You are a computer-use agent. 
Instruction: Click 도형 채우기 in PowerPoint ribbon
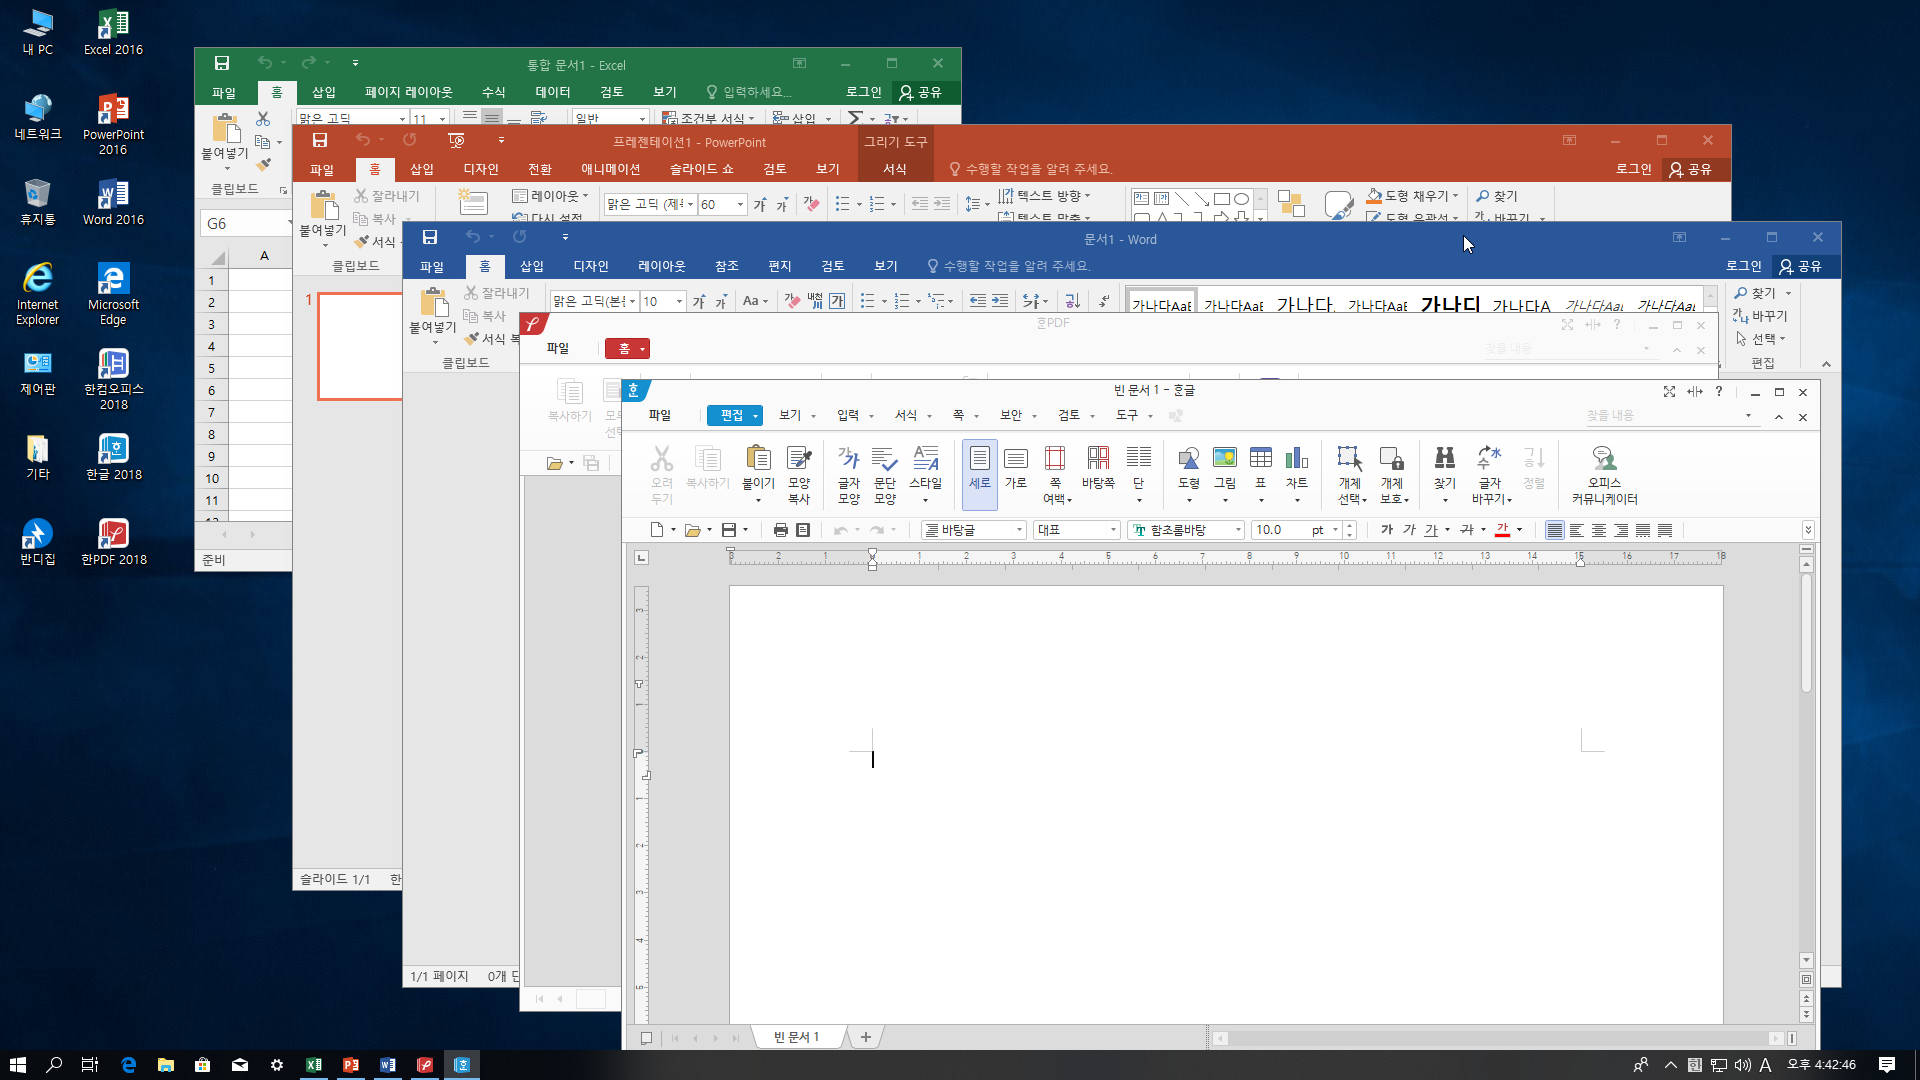(x=1412, y=196)
